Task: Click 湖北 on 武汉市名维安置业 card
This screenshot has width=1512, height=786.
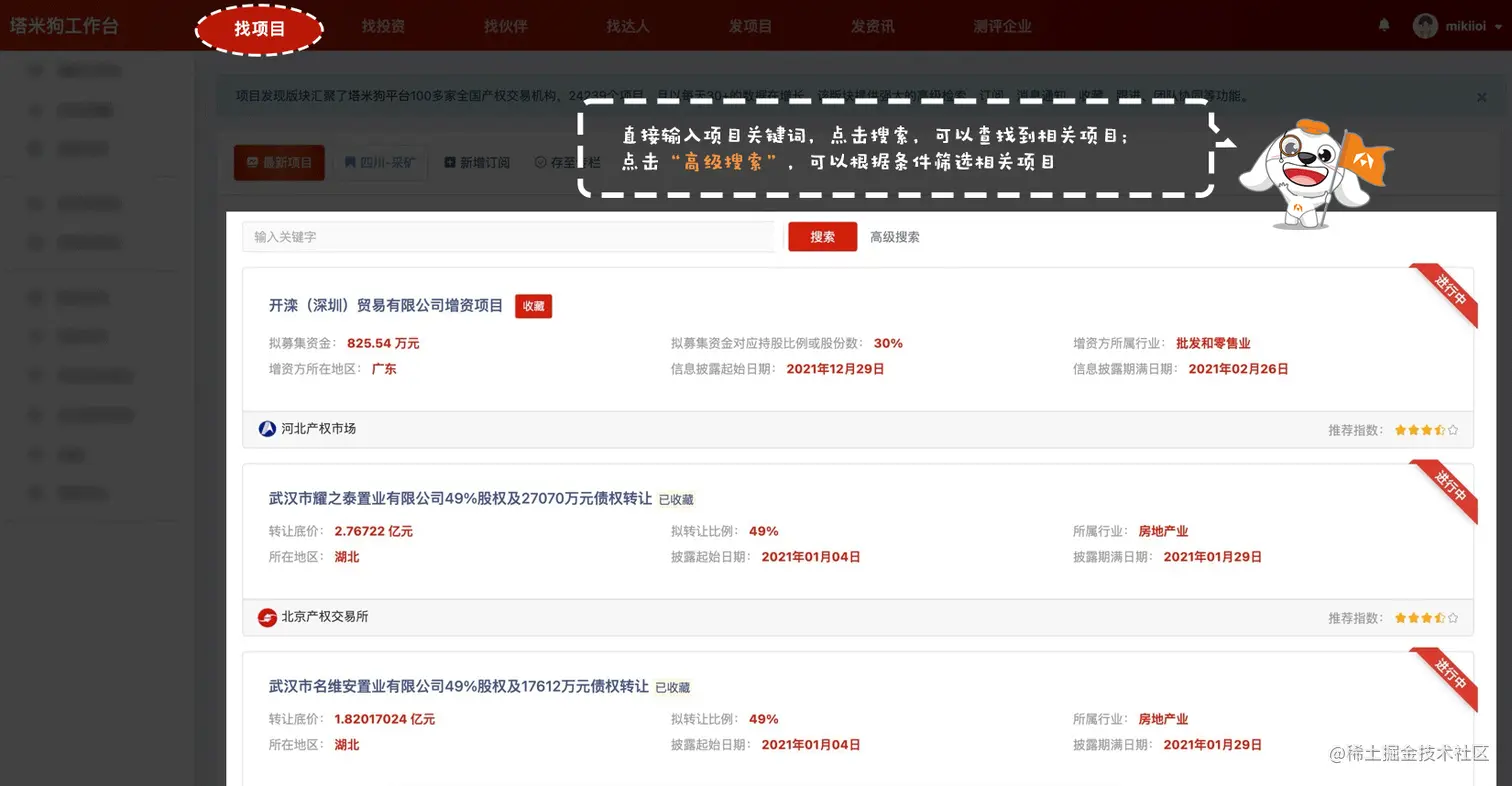Action: click(x=346, y=745)
